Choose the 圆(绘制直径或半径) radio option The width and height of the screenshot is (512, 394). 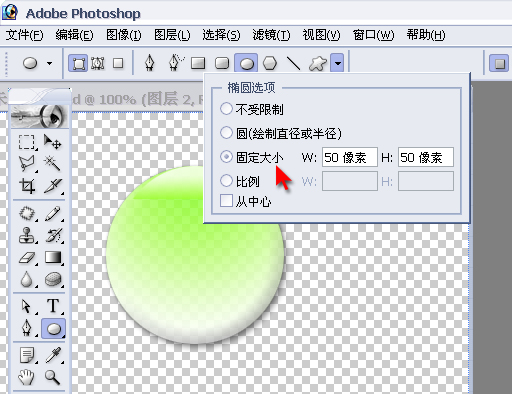(x=226, y=133)
